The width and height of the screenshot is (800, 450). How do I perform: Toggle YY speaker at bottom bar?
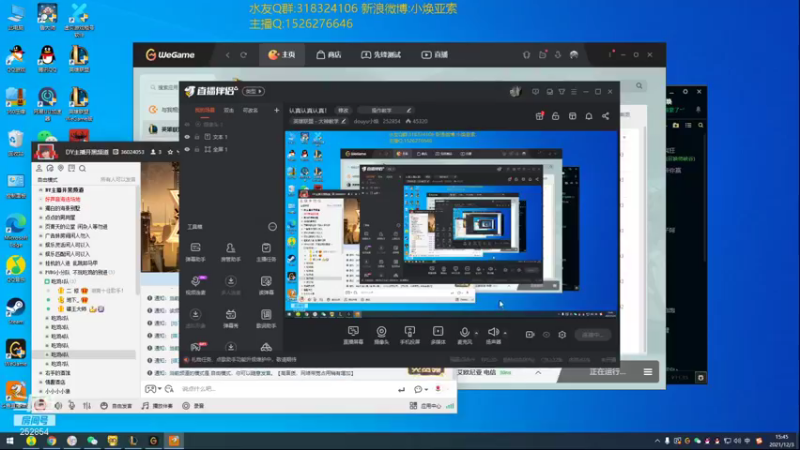(58, 406)
